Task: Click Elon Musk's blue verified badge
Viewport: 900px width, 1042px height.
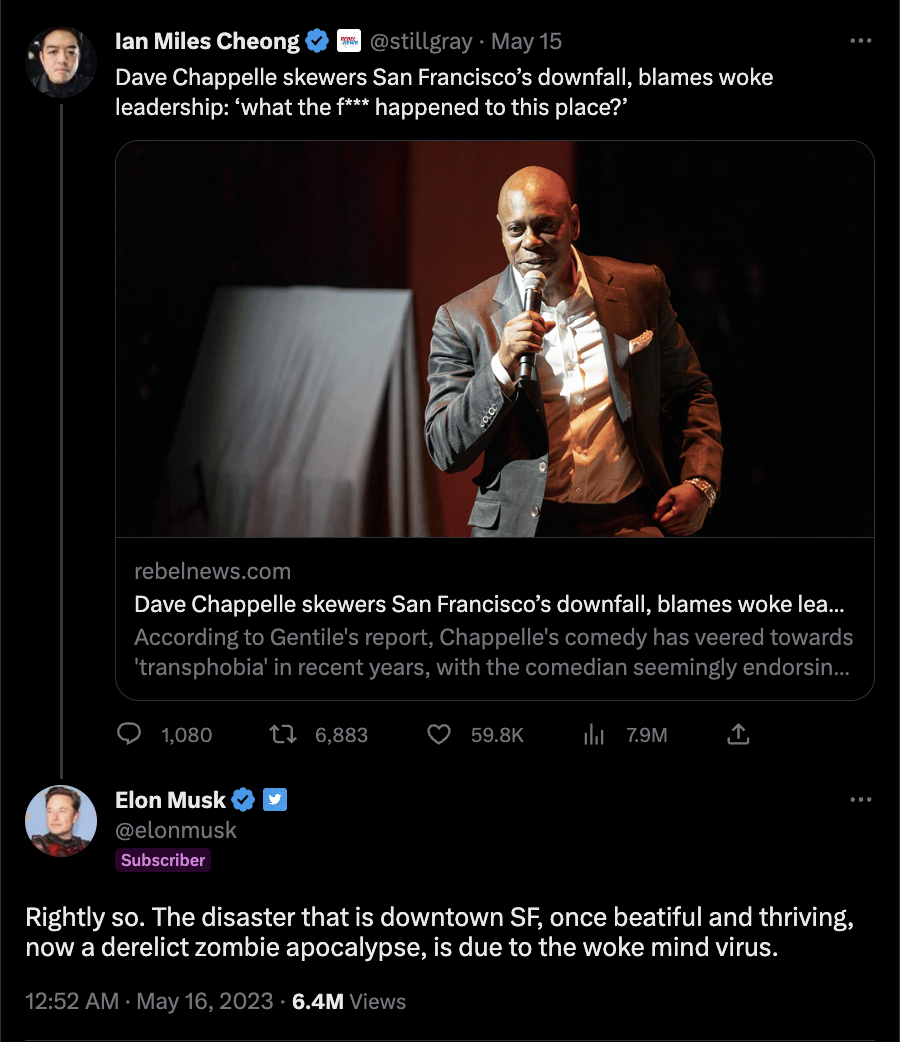Action: tap(243, 800)
